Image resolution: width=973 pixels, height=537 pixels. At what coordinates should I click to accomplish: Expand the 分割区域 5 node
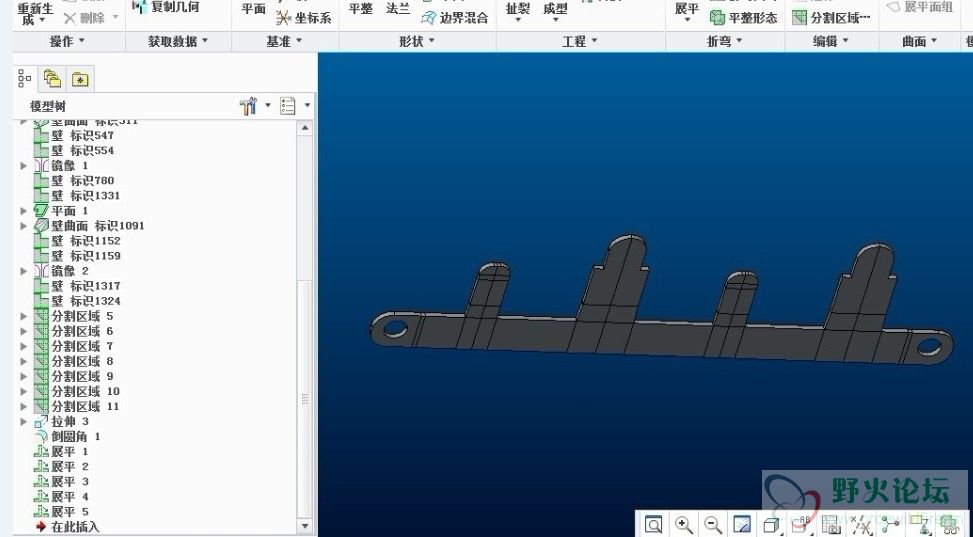pyautogui.click(x=24, y=317)
